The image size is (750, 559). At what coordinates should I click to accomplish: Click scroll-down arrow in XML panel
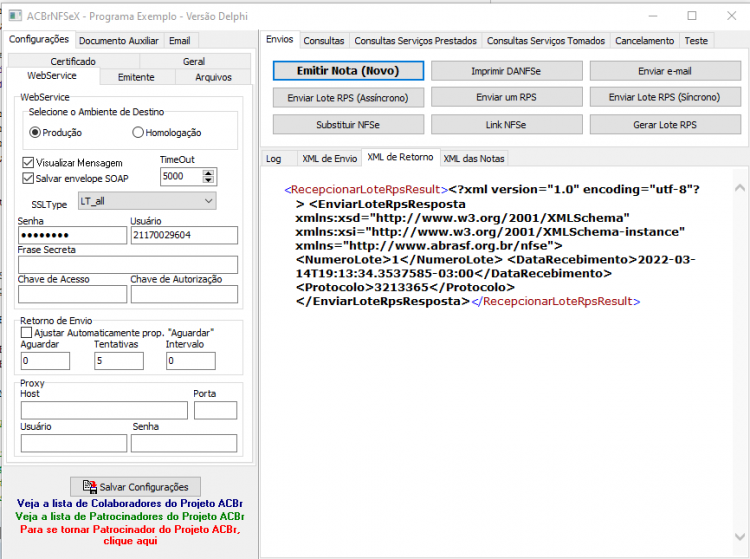point(739,537)
